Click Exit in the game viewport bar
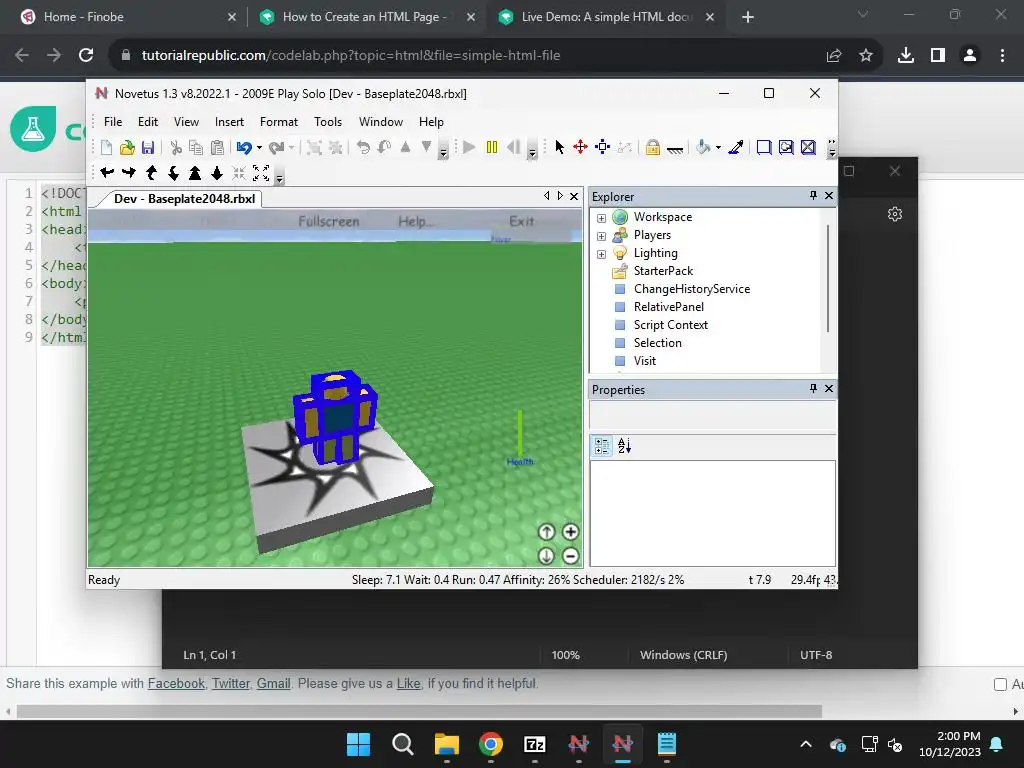The height and width of the screenshot is (768, 1024). point(521,221)
